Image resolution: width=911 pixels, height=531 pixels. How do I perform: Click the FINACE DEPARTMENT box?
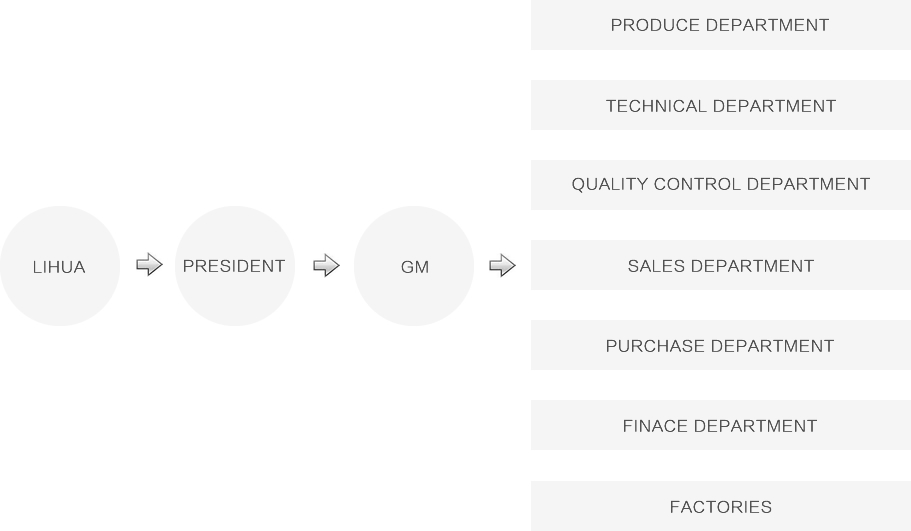pos(720,425)
